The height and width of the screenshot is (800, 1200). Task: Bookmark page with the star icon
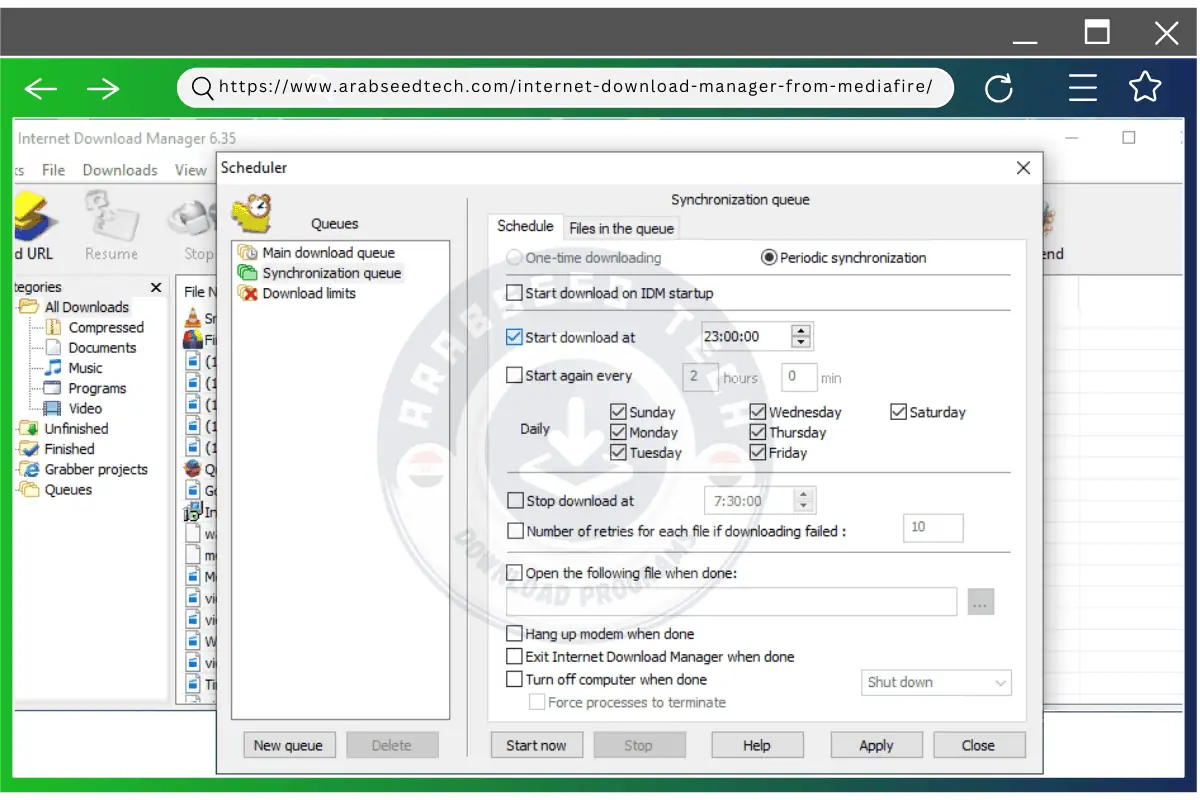1145,88
